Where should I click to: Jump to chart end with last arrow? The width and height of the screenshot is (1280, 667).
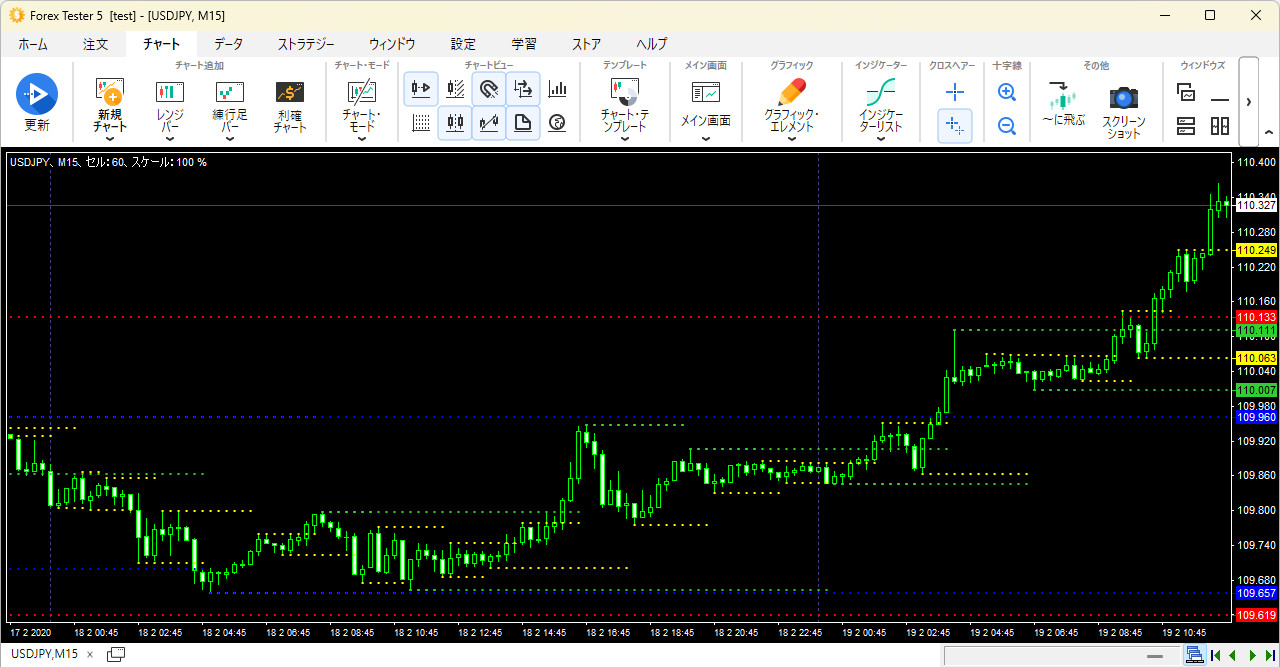pos(1271,655)
